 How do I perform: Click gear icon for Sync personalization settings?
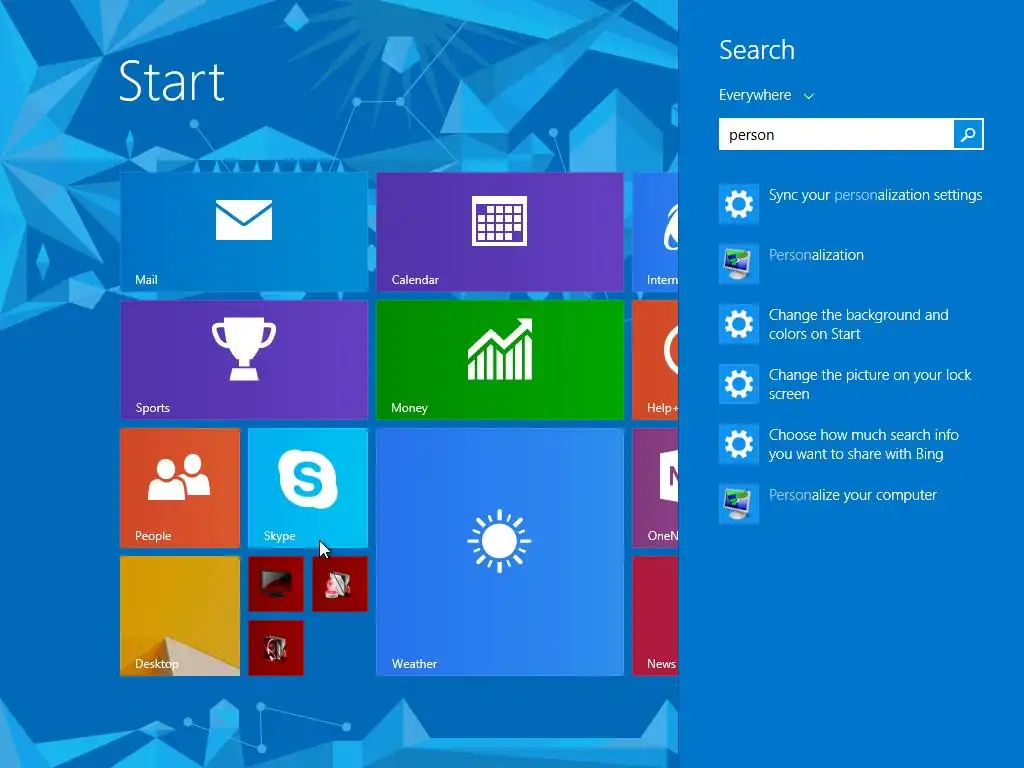(739, 204)
